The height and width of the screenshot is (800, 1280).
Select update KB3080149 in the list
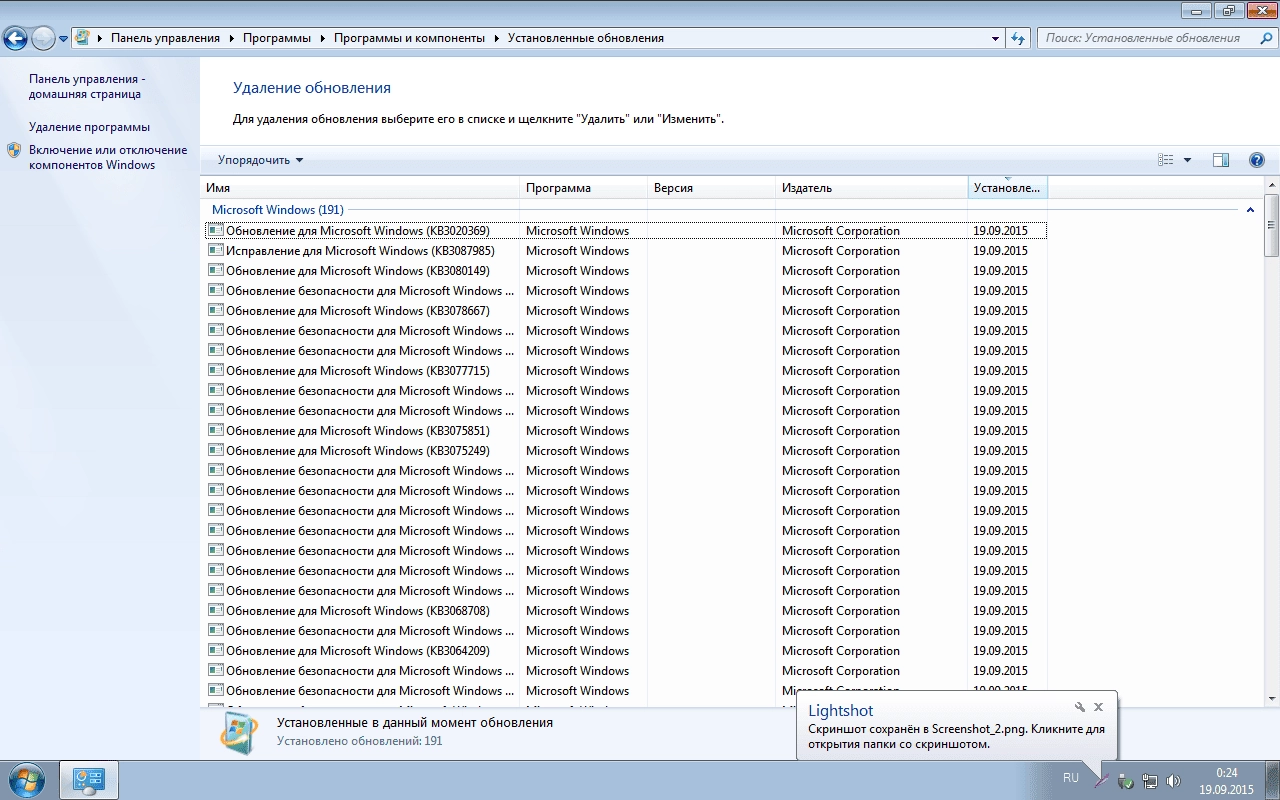[626, 271]
